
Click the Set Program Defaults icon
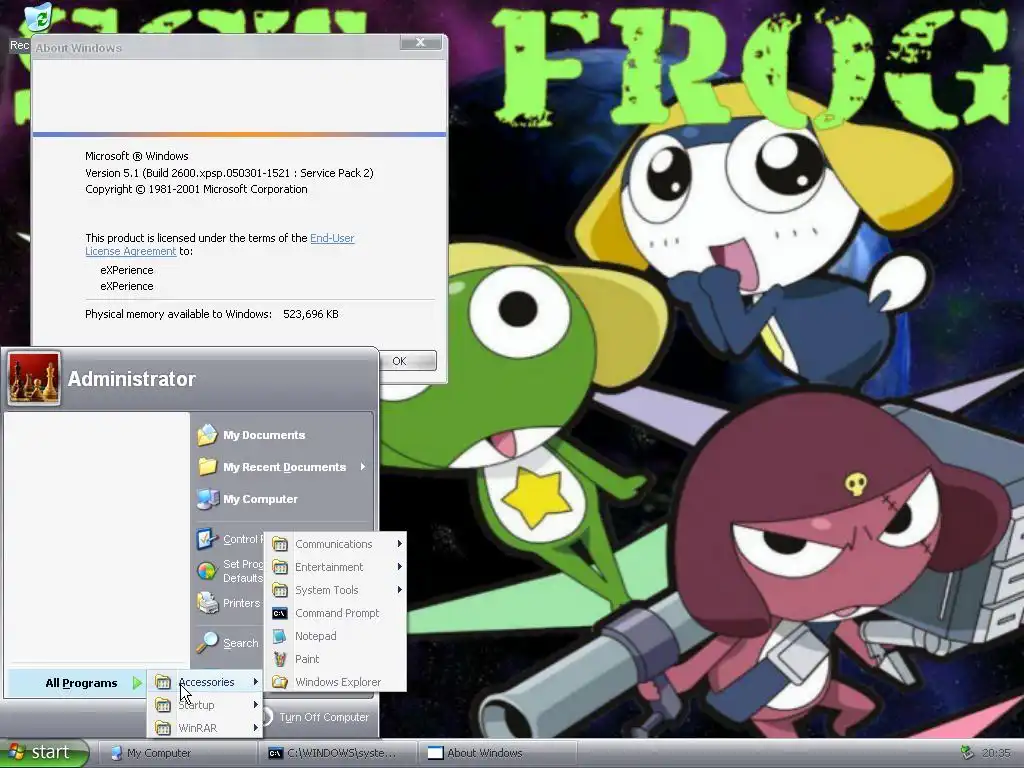[x=207, y=571]
